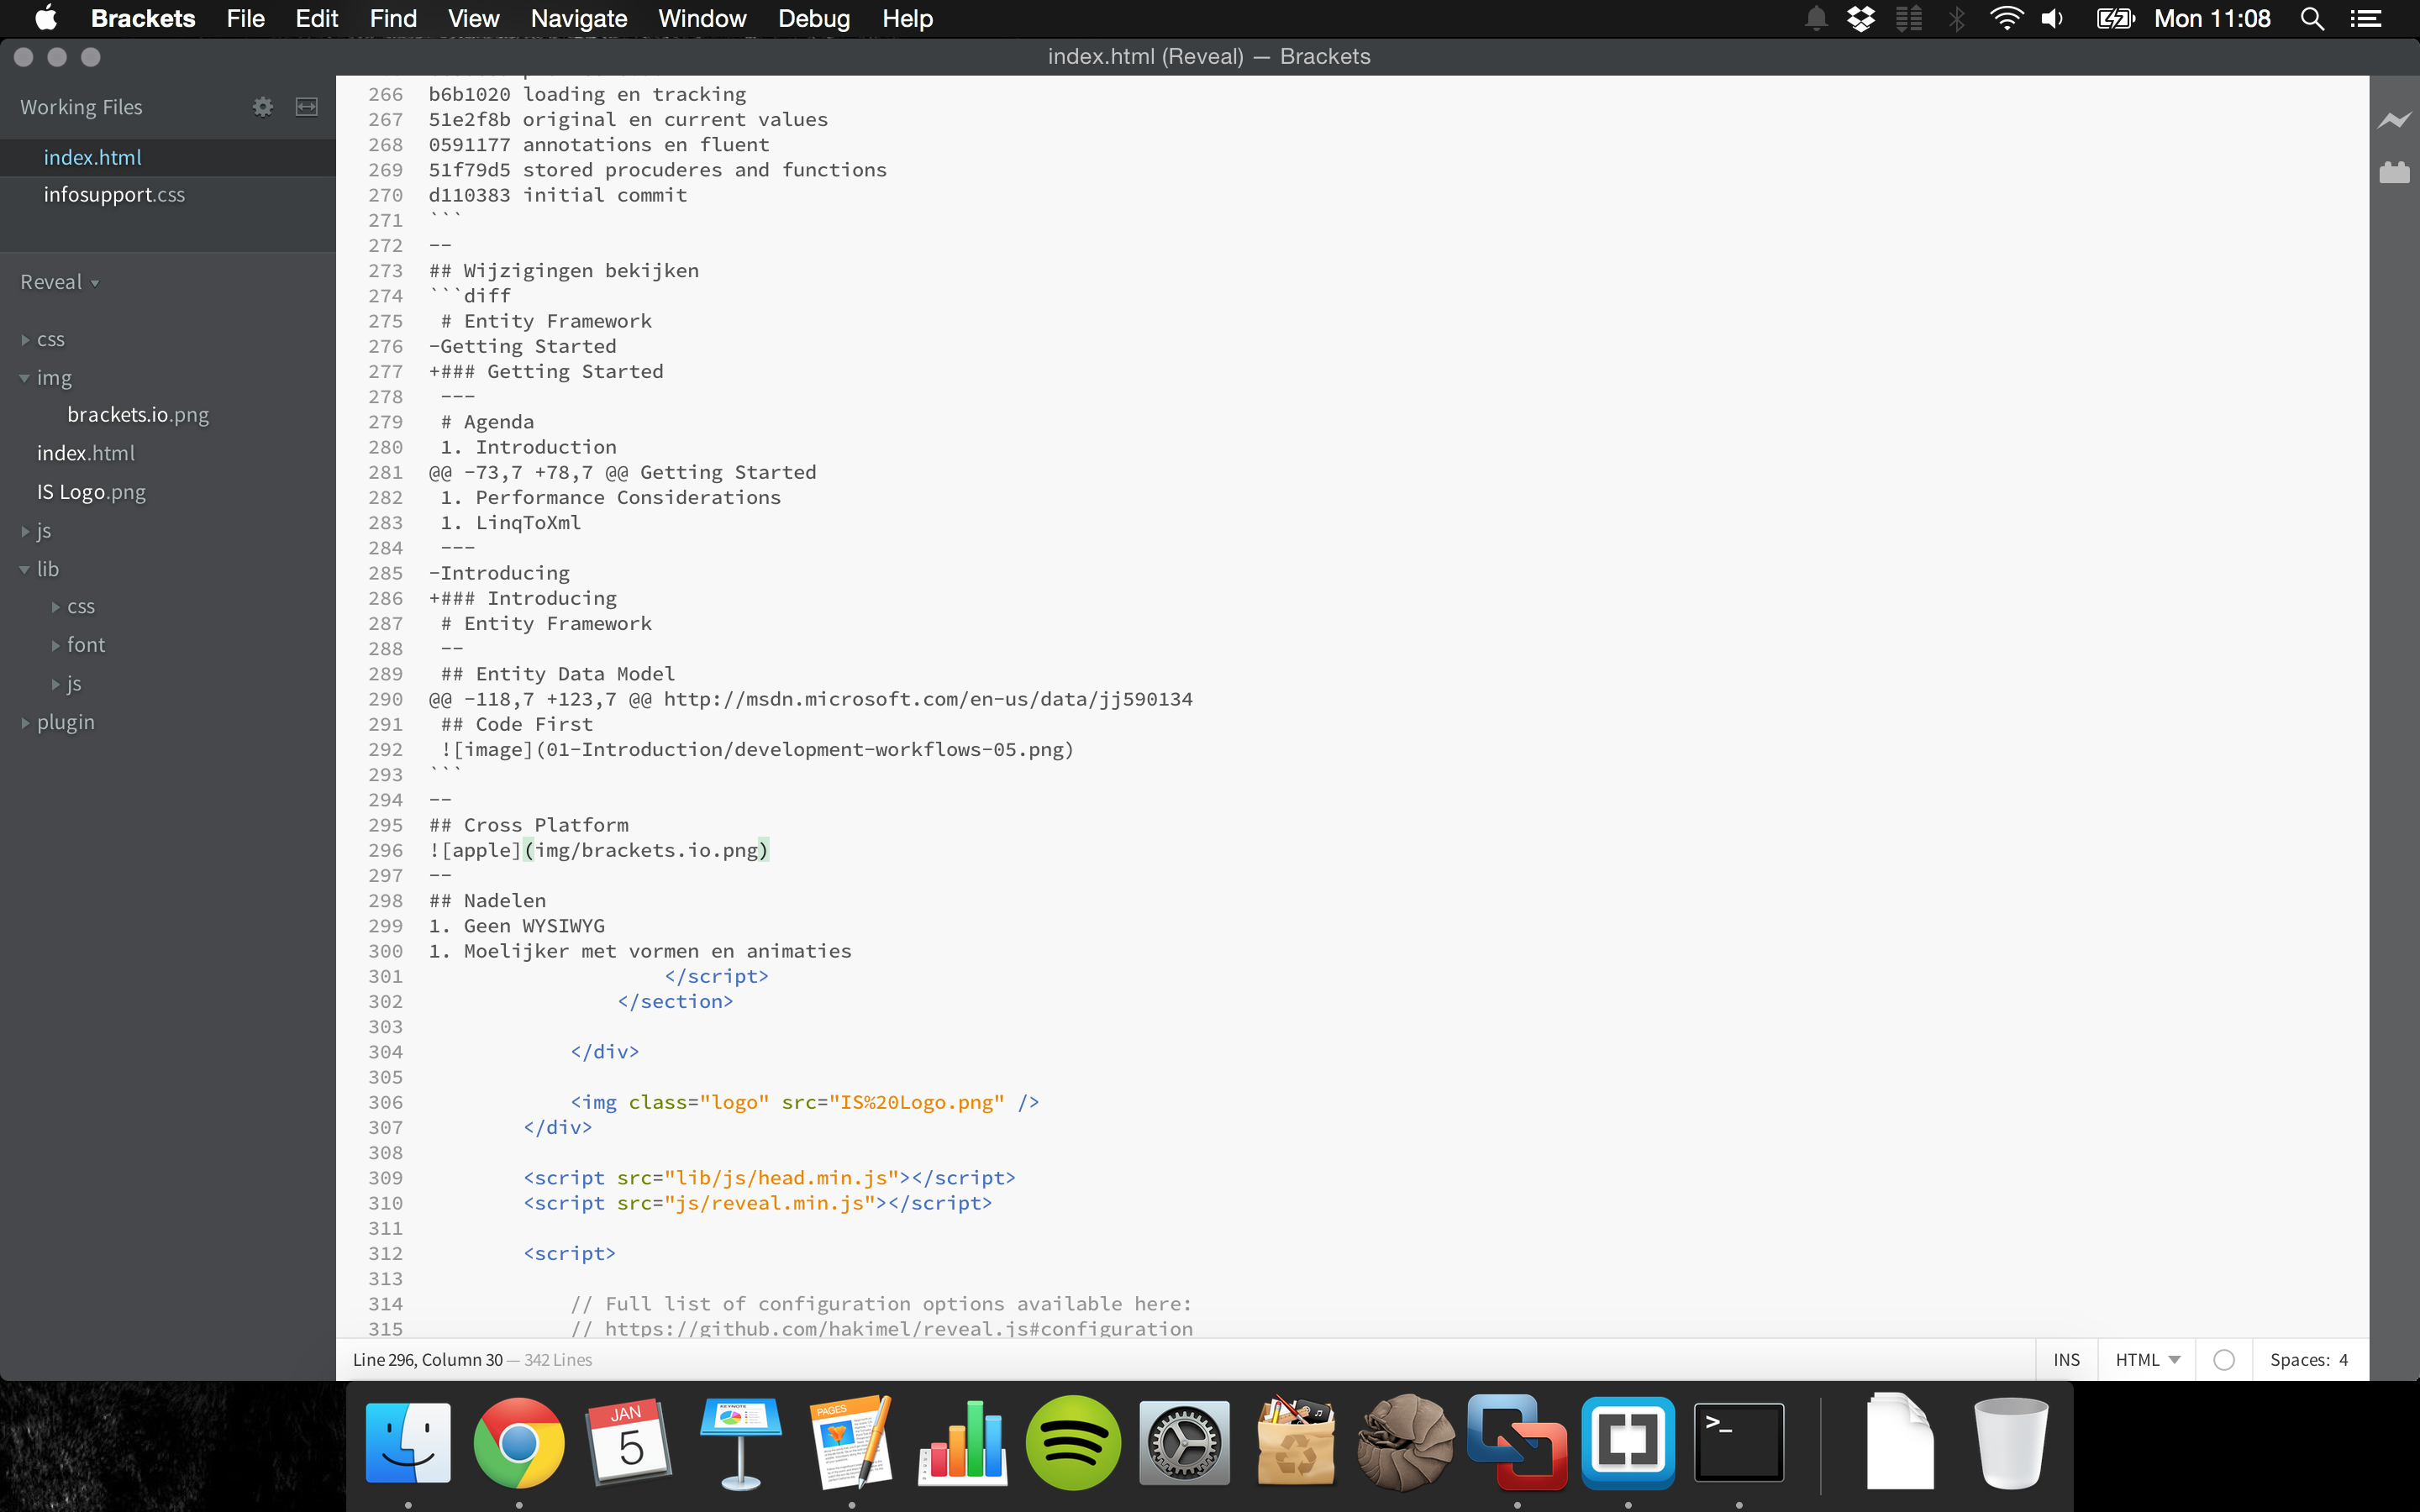Open the File menu
The image size is (2420, 1512).
pyautogui.click(x=245, y=19)
